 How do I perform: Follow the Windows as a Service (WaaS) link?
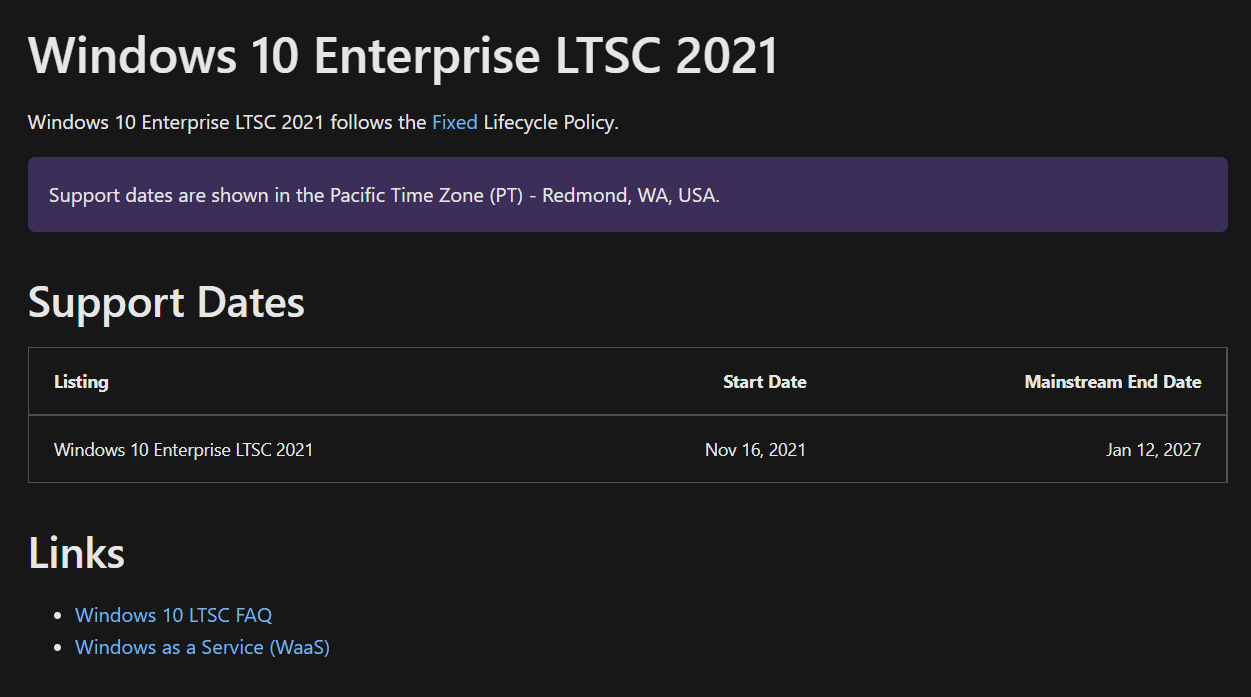tap(202, 647)
